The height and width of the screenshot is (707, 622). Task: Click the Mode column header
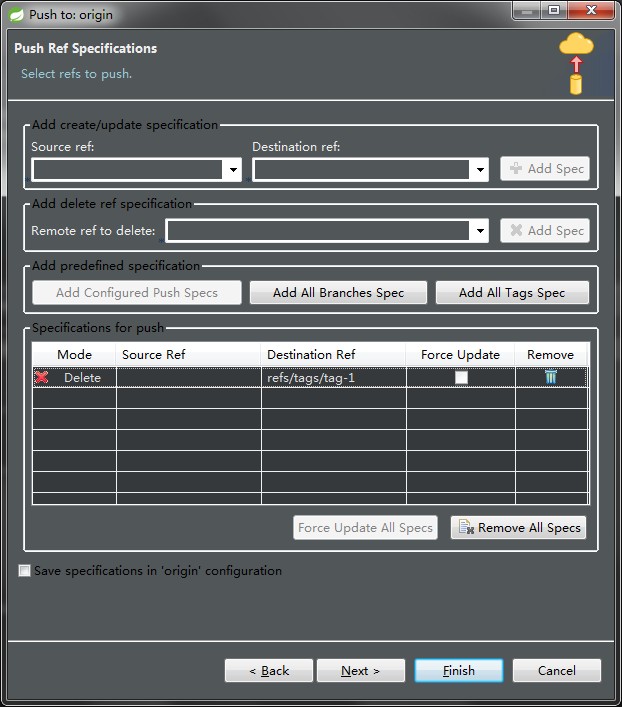74,355
